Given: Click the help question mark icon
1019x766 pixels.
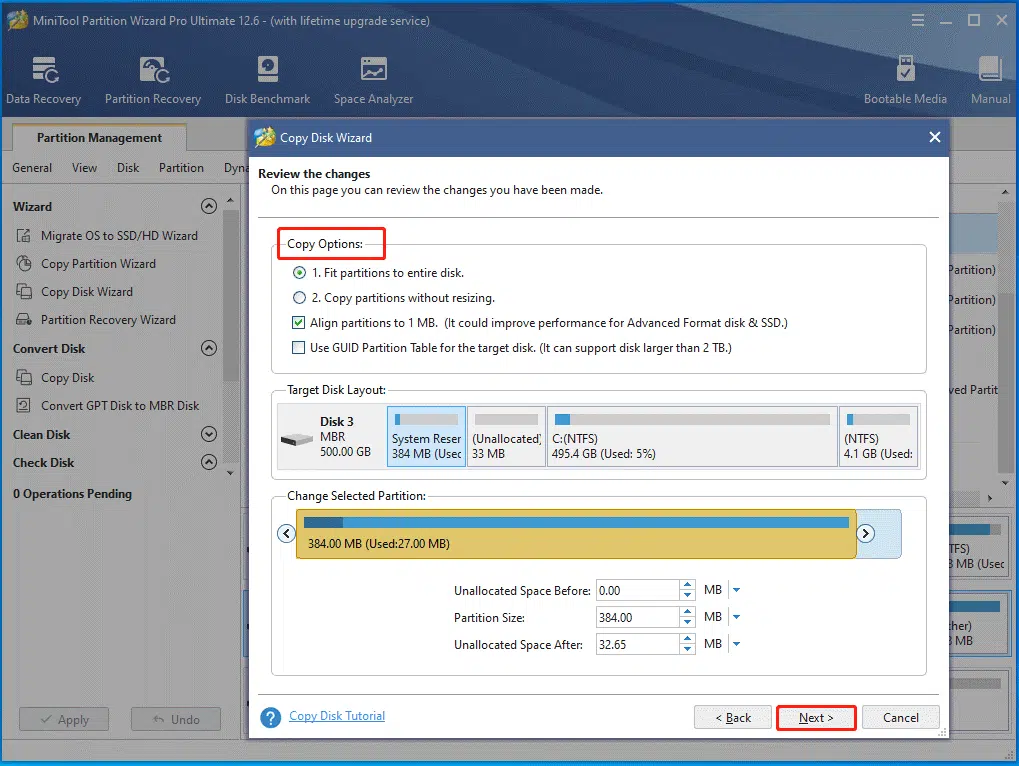Looking at the screenshot, I should pyautogui.click(x=270, y=716).
